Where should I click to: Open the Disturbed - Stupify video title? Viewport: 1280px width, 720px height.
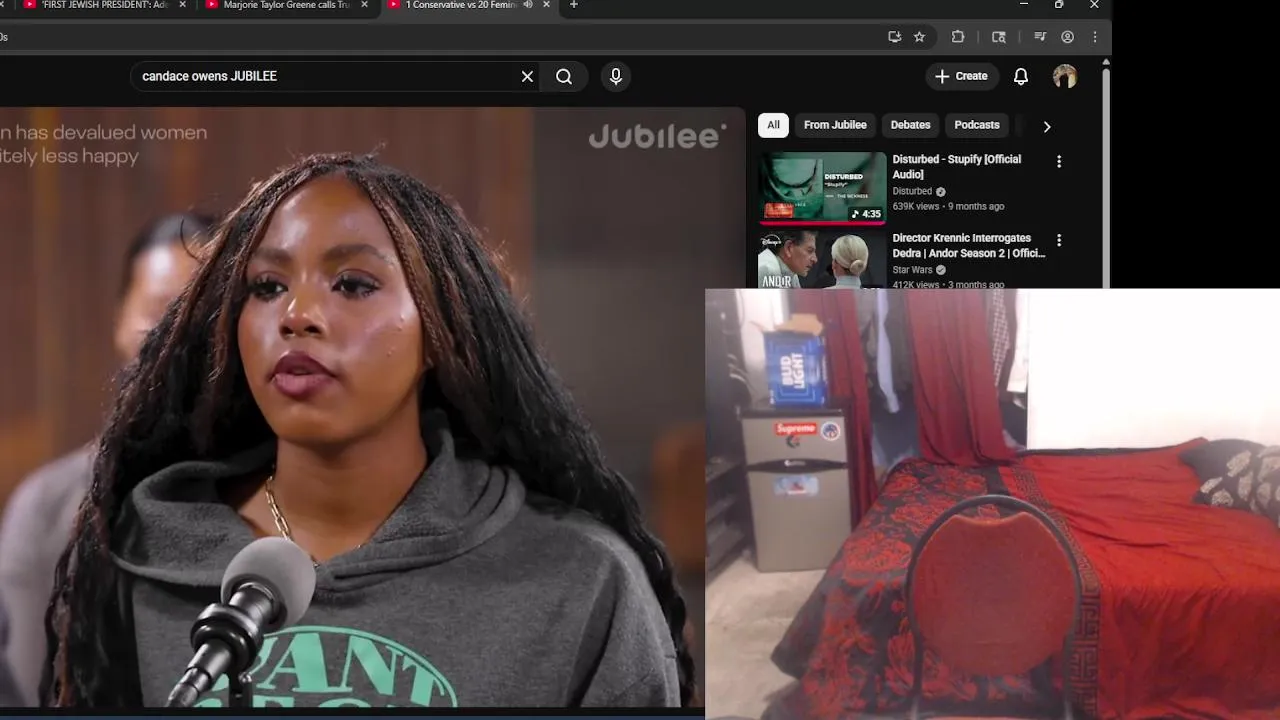tap(957, 167)
